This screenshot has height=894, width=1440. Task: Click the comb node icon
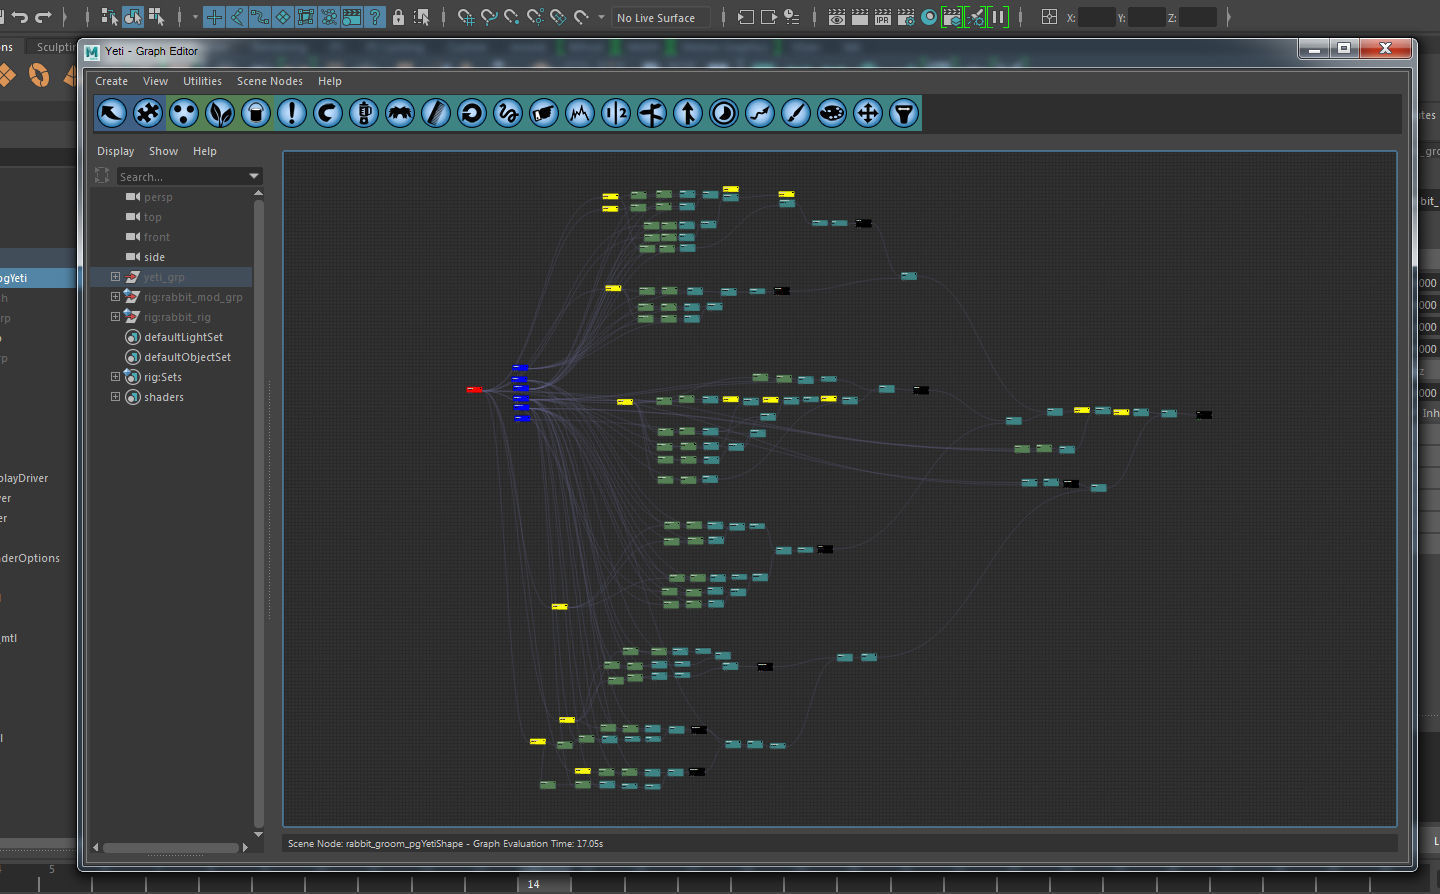[x=436, y=113]
